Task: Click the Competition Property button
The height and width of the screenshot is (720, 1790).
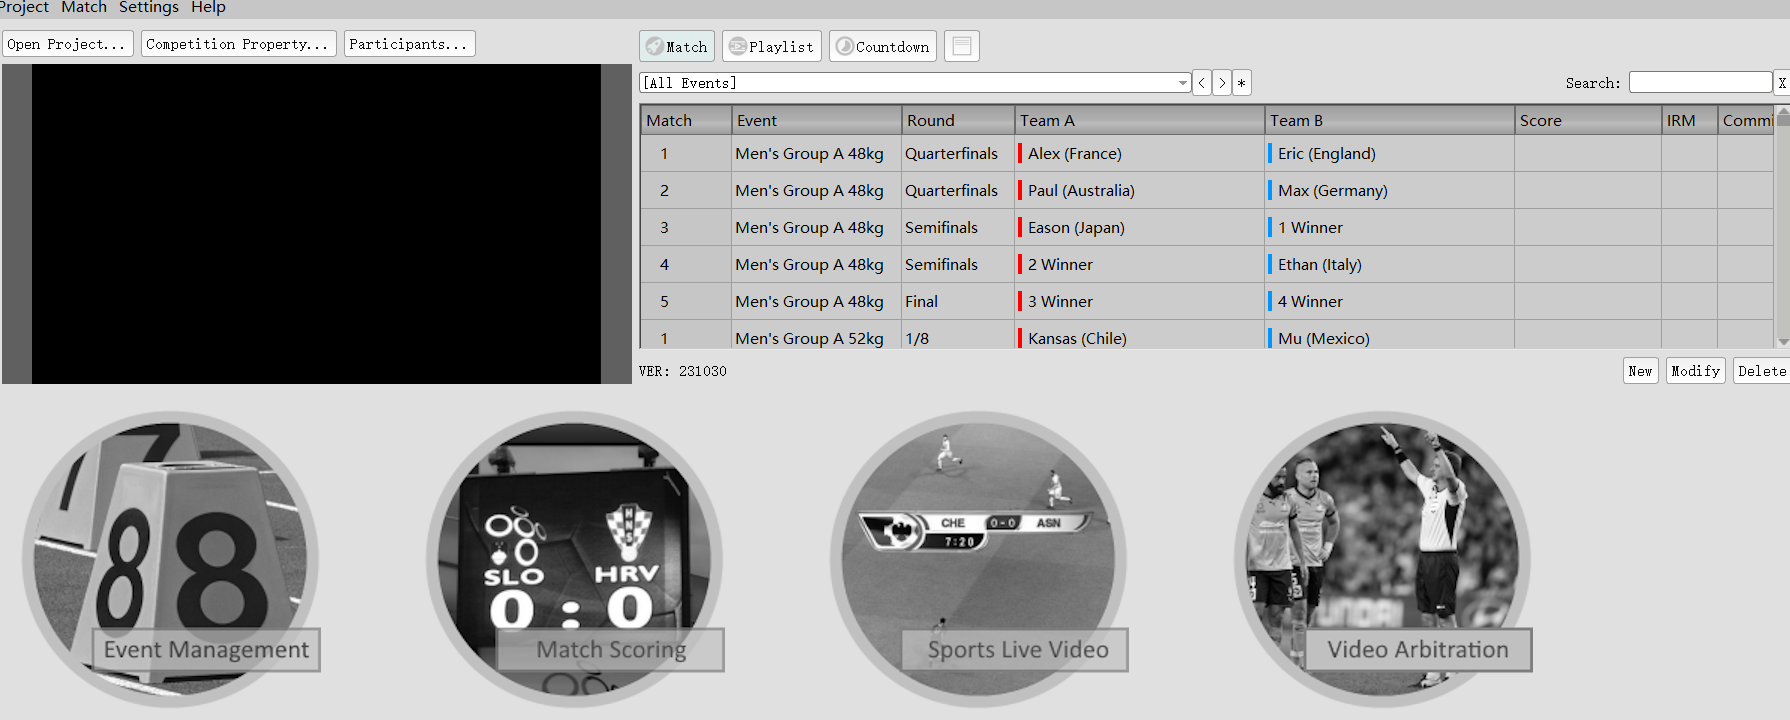Action: tap(237, 44)
